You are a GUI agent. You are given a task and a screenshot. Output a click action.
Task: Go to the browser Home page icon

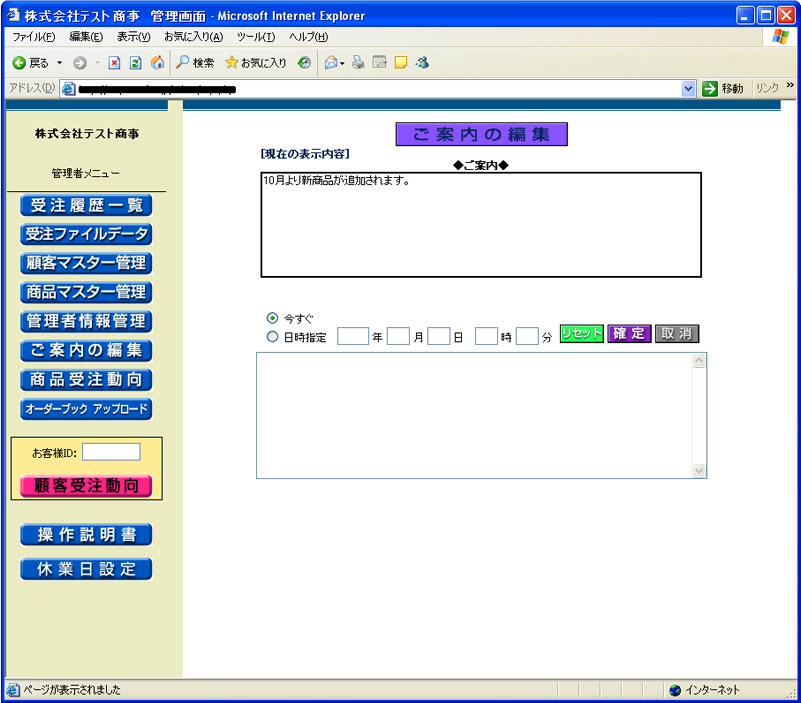[157, 62]
